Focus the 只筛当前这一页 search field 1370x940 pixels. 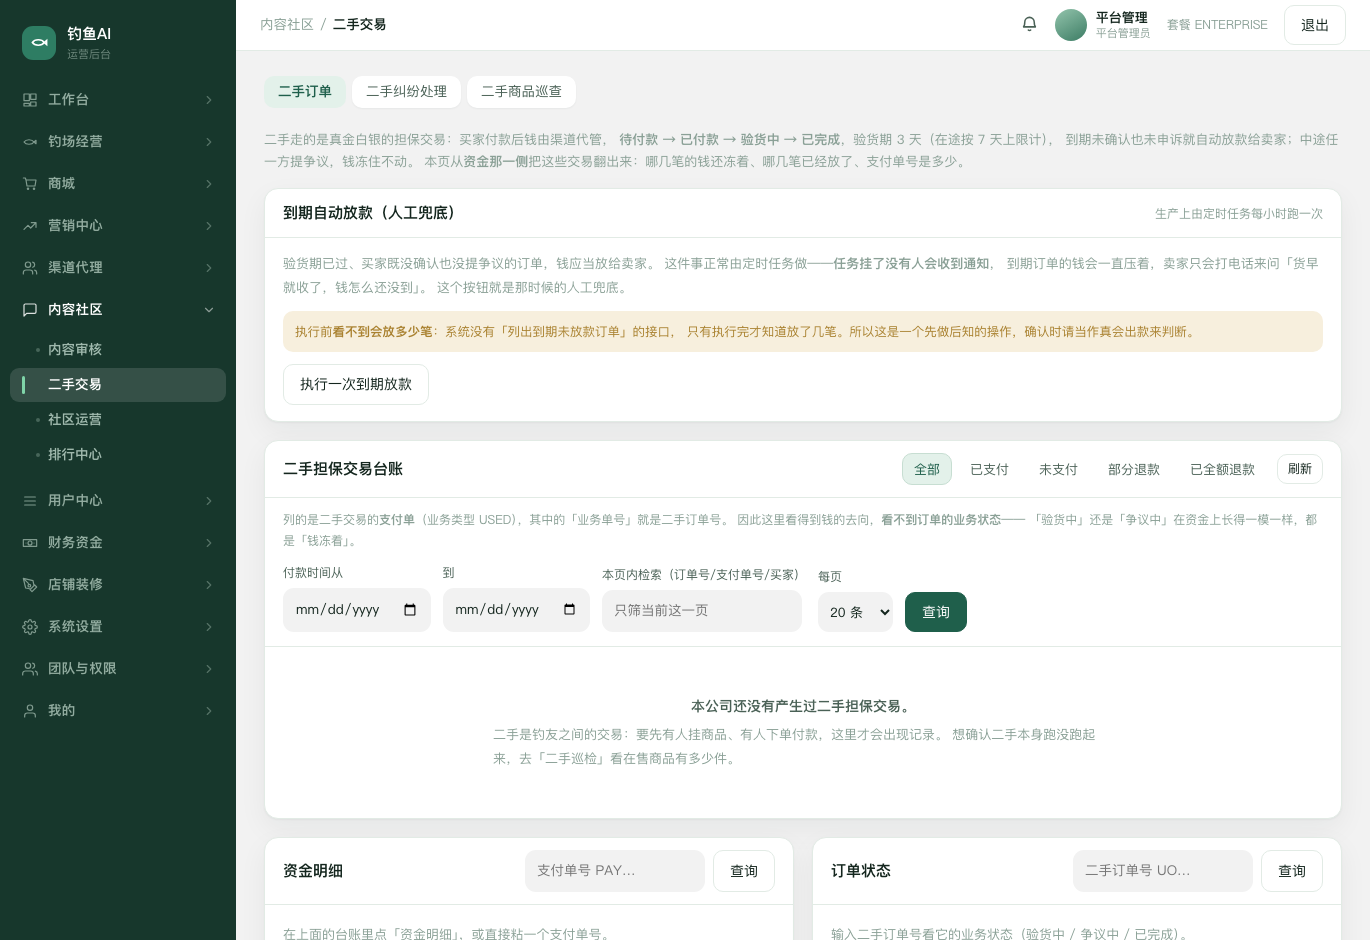702,611
